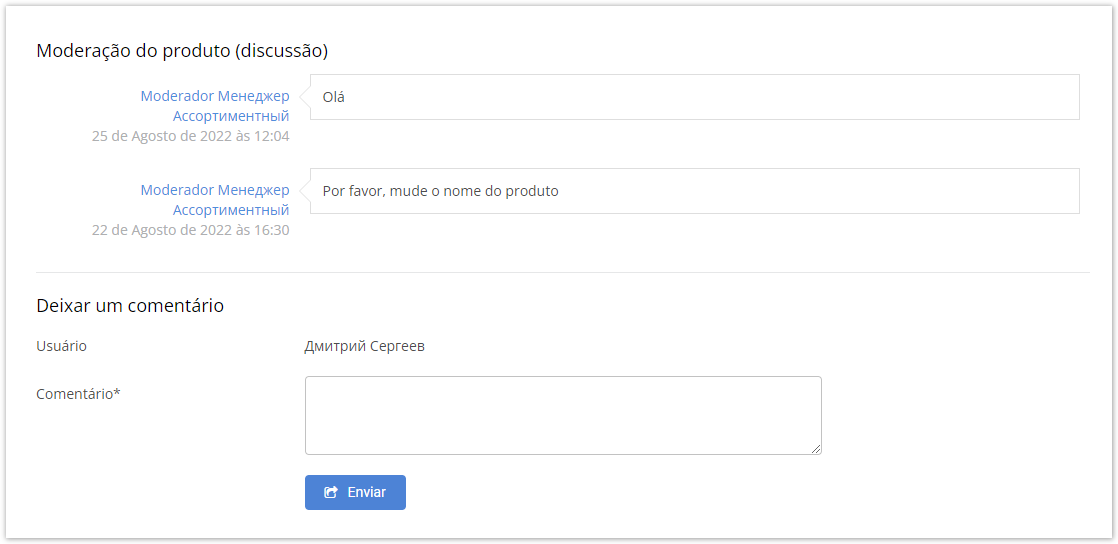Click the user name Дмитрий Сергеев
The image size is (1118, 544).
pos(364,346)
